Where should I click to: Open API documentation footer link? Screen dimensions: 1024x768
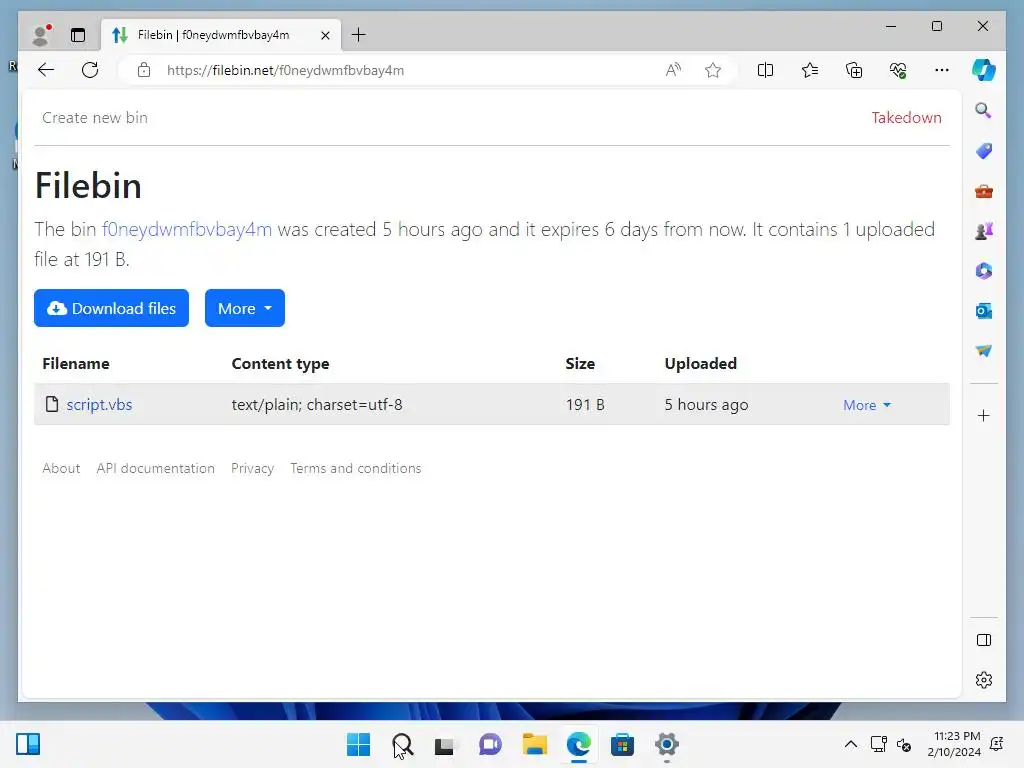pos(155,468)
